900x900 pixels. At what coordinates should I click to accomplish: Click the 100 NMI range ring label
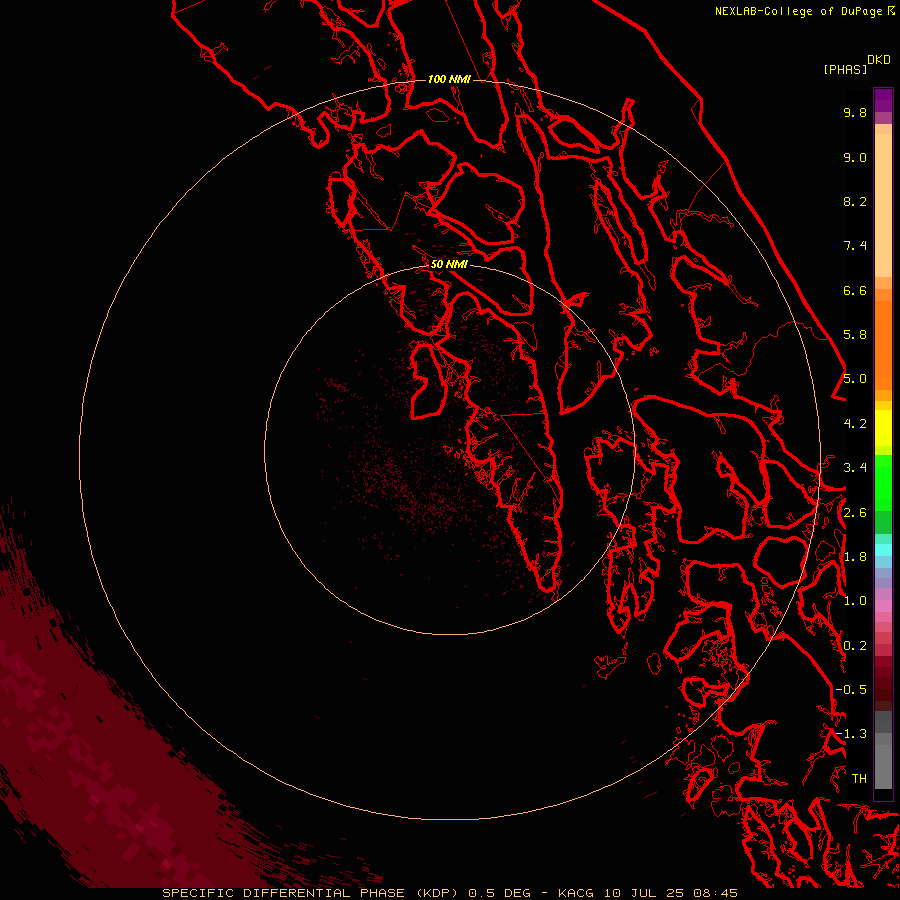(449, 79)
